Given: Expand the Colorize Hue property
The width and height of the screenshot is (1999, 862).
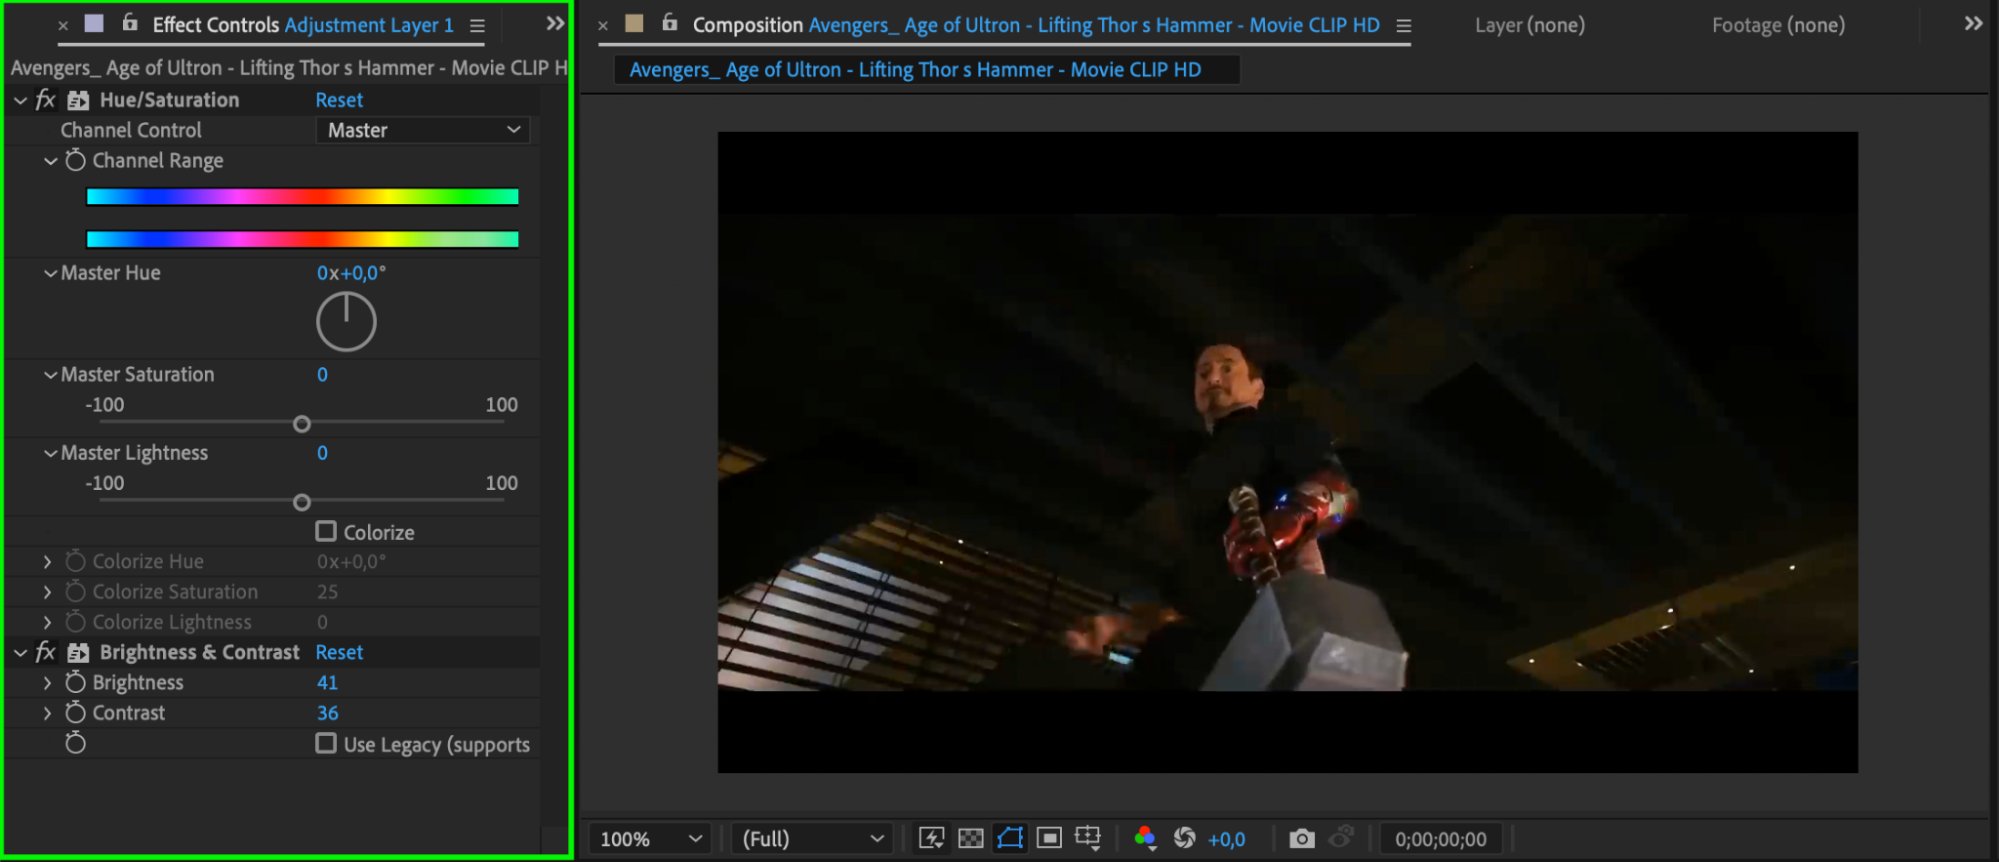Looking at the screenshot, I should pyautogui.click(x=47, y=562).
